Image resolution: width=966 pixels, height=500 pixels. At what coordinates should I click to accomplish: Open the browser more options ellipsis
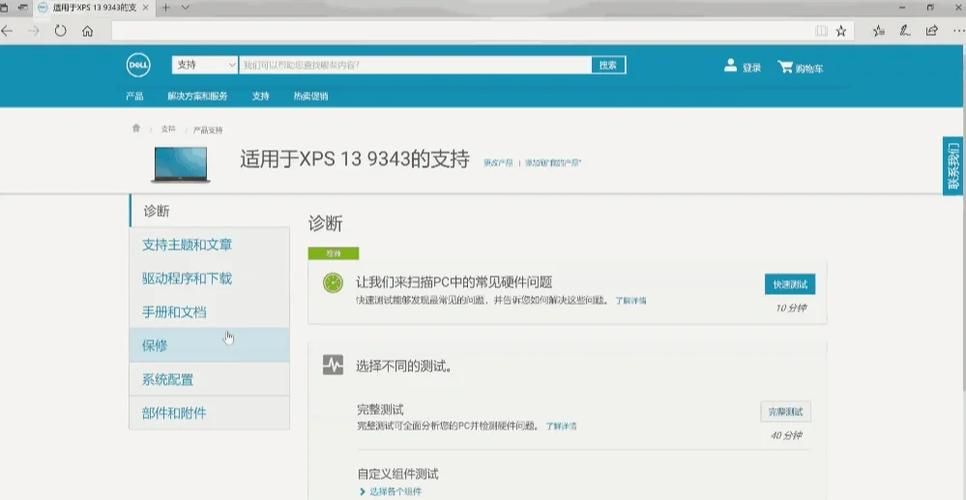(x=958, y=31)
